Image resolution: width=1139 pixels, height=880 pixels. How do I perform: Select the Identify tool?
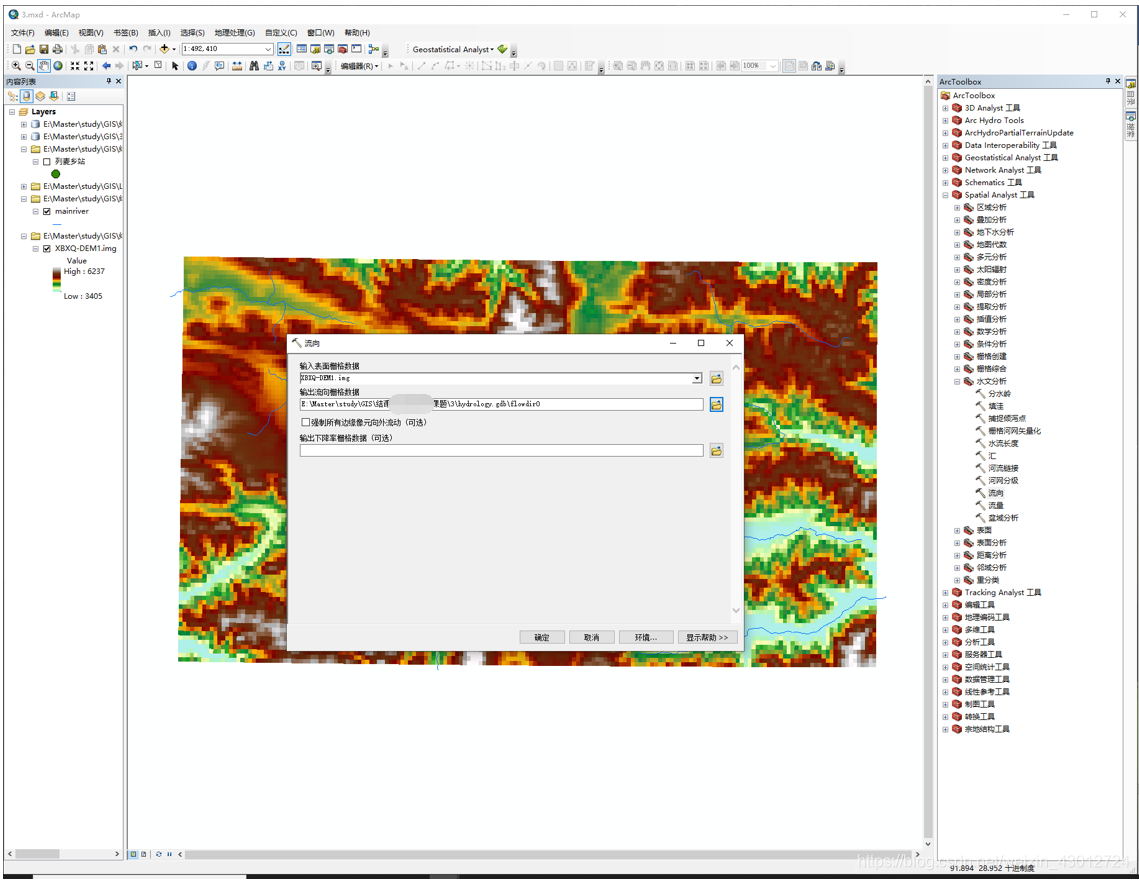pyautogui.click(x=192, y=66)
